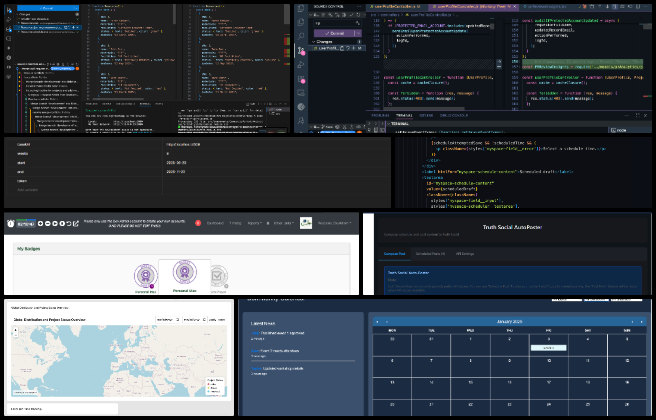This screenshot has width=656, height=420.
Task: Open Run and Debug in purple-themed VS Code
Action: 301,65
